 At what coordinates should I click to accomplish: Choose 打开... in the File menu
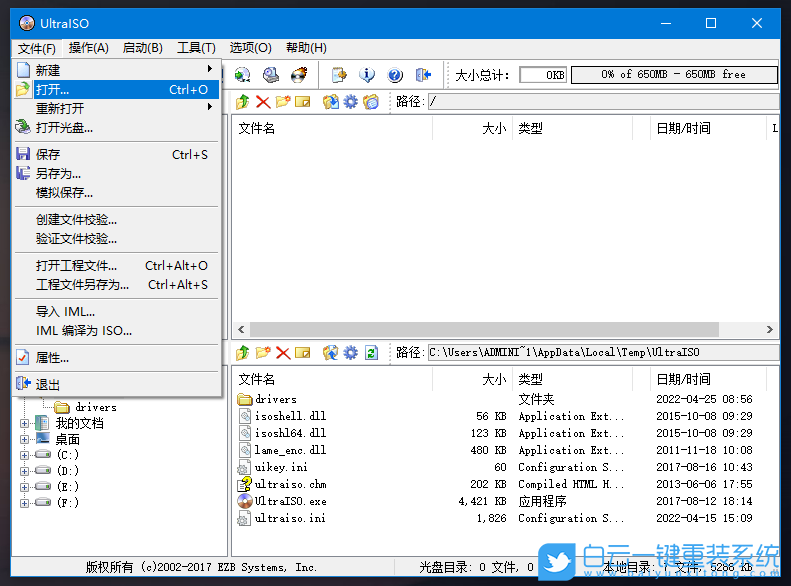[117, 89]
